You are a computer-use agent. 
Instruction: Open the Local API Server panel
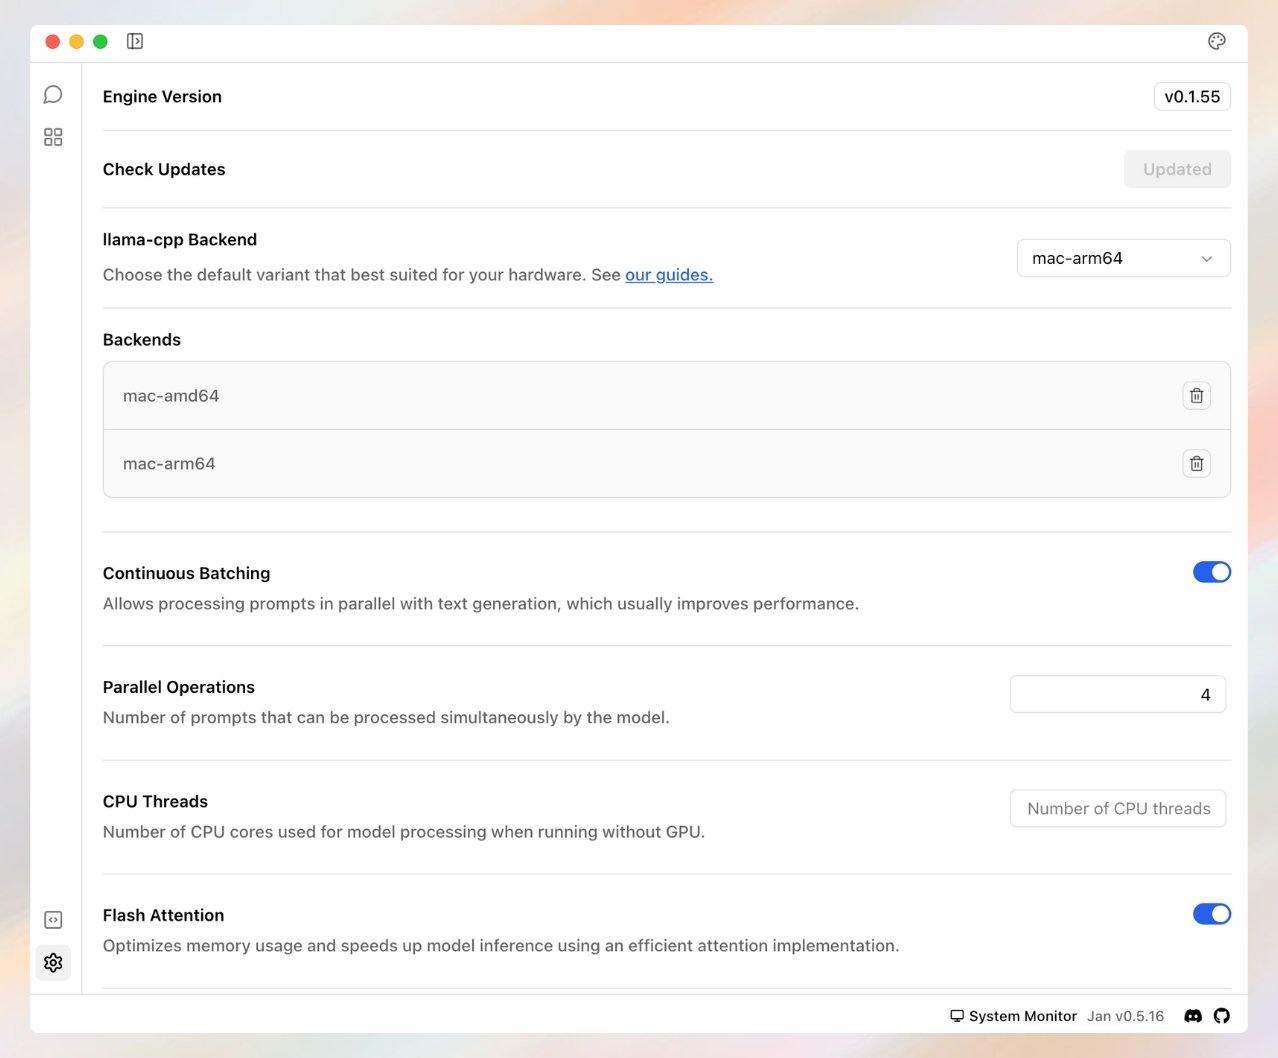(x=53, y=919)
